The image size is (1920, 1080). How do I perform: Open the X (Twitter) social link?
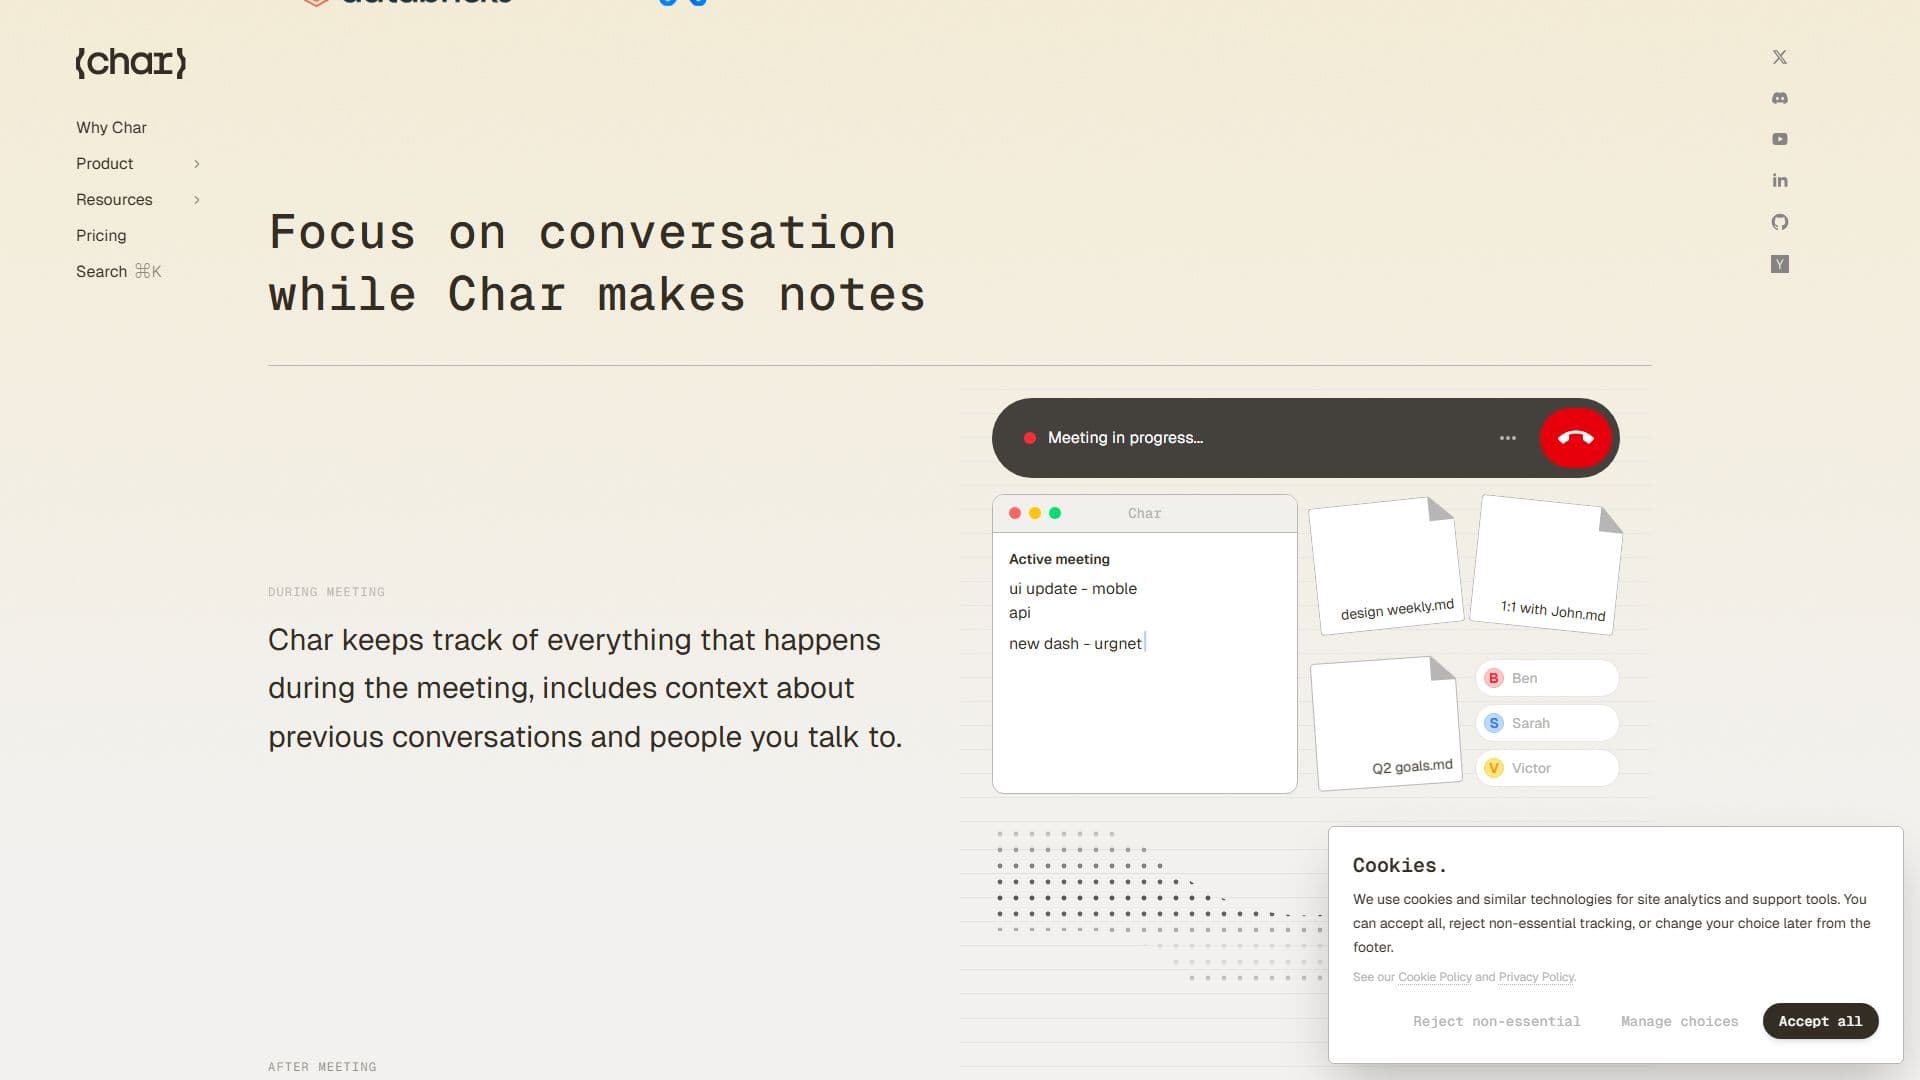click(1779, 57)
